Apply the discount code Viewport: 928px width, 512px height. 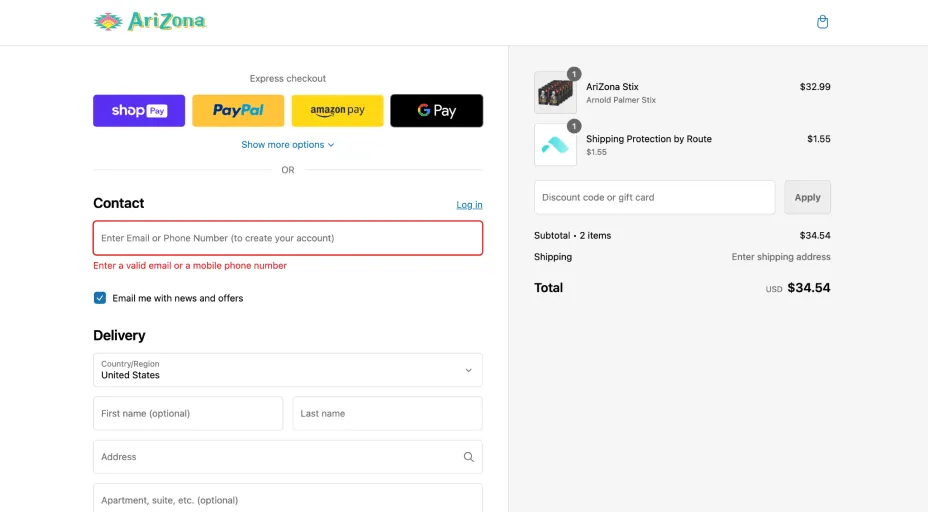click(807, 197)
